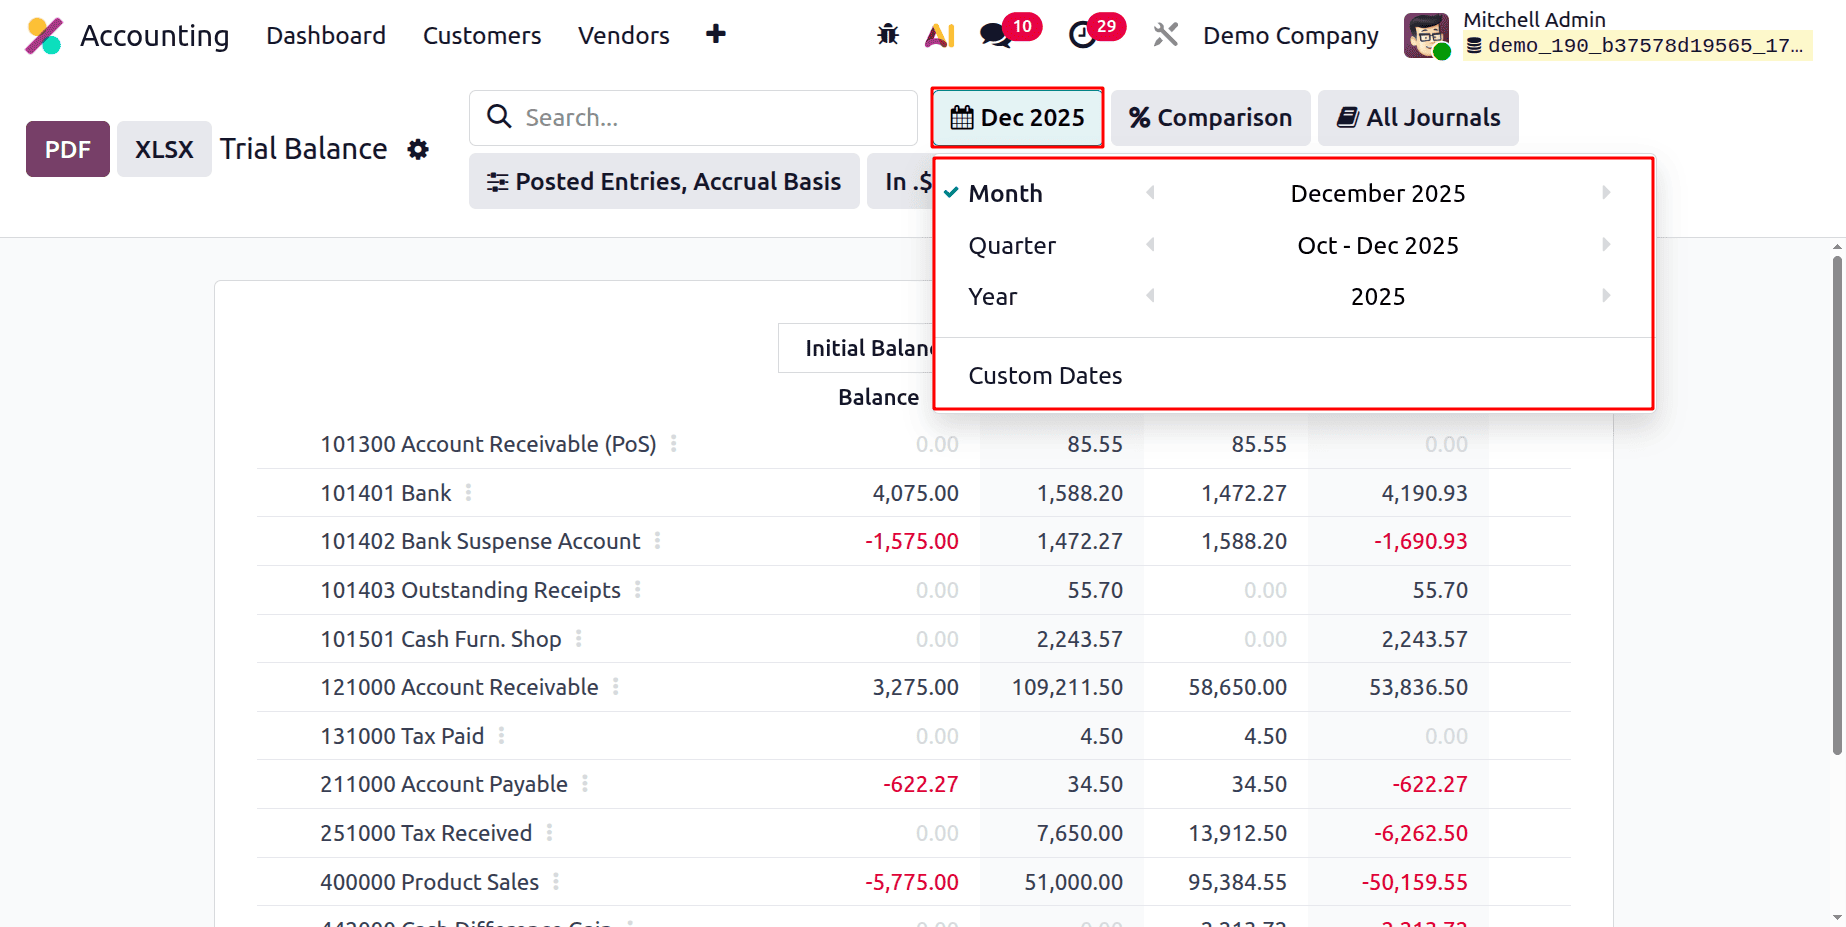The width and height of the screenshot is (1846, 927).
Task: Click the Oct - Dec 2025 quarter label
Action: pyautogui.click(x=1378, y=245)
